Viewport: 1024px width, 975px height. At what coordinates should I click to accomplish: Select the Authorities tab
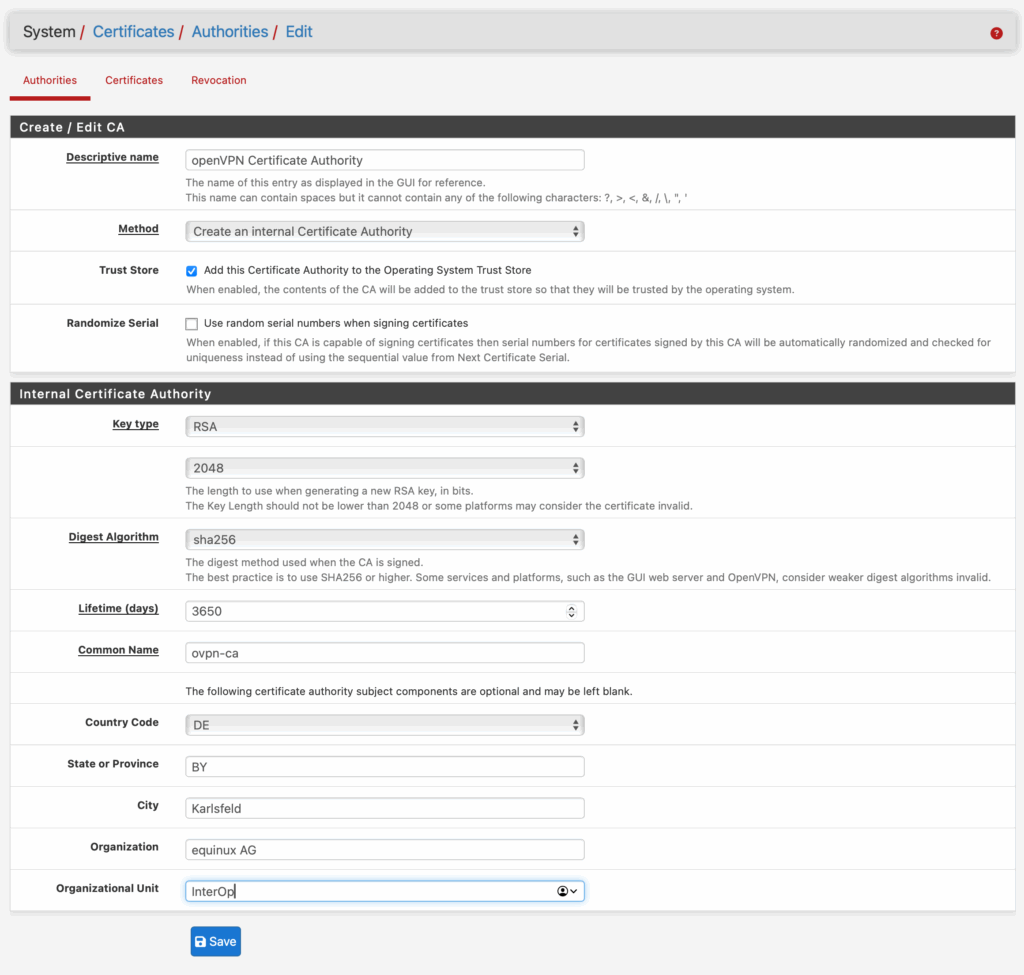pyautogui.click(x=50, y=80)
